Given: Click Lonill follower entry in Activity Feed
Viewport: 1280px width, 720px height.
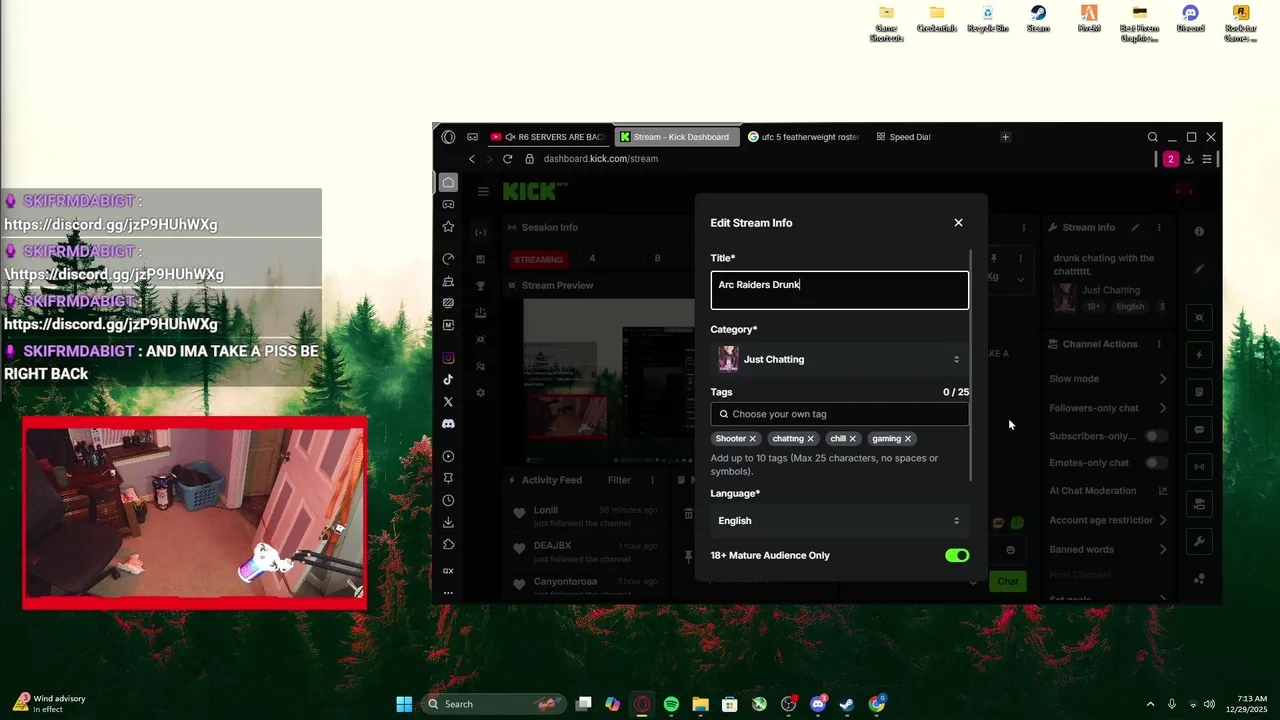Looking at the screenshot, I should coord(585,516).
